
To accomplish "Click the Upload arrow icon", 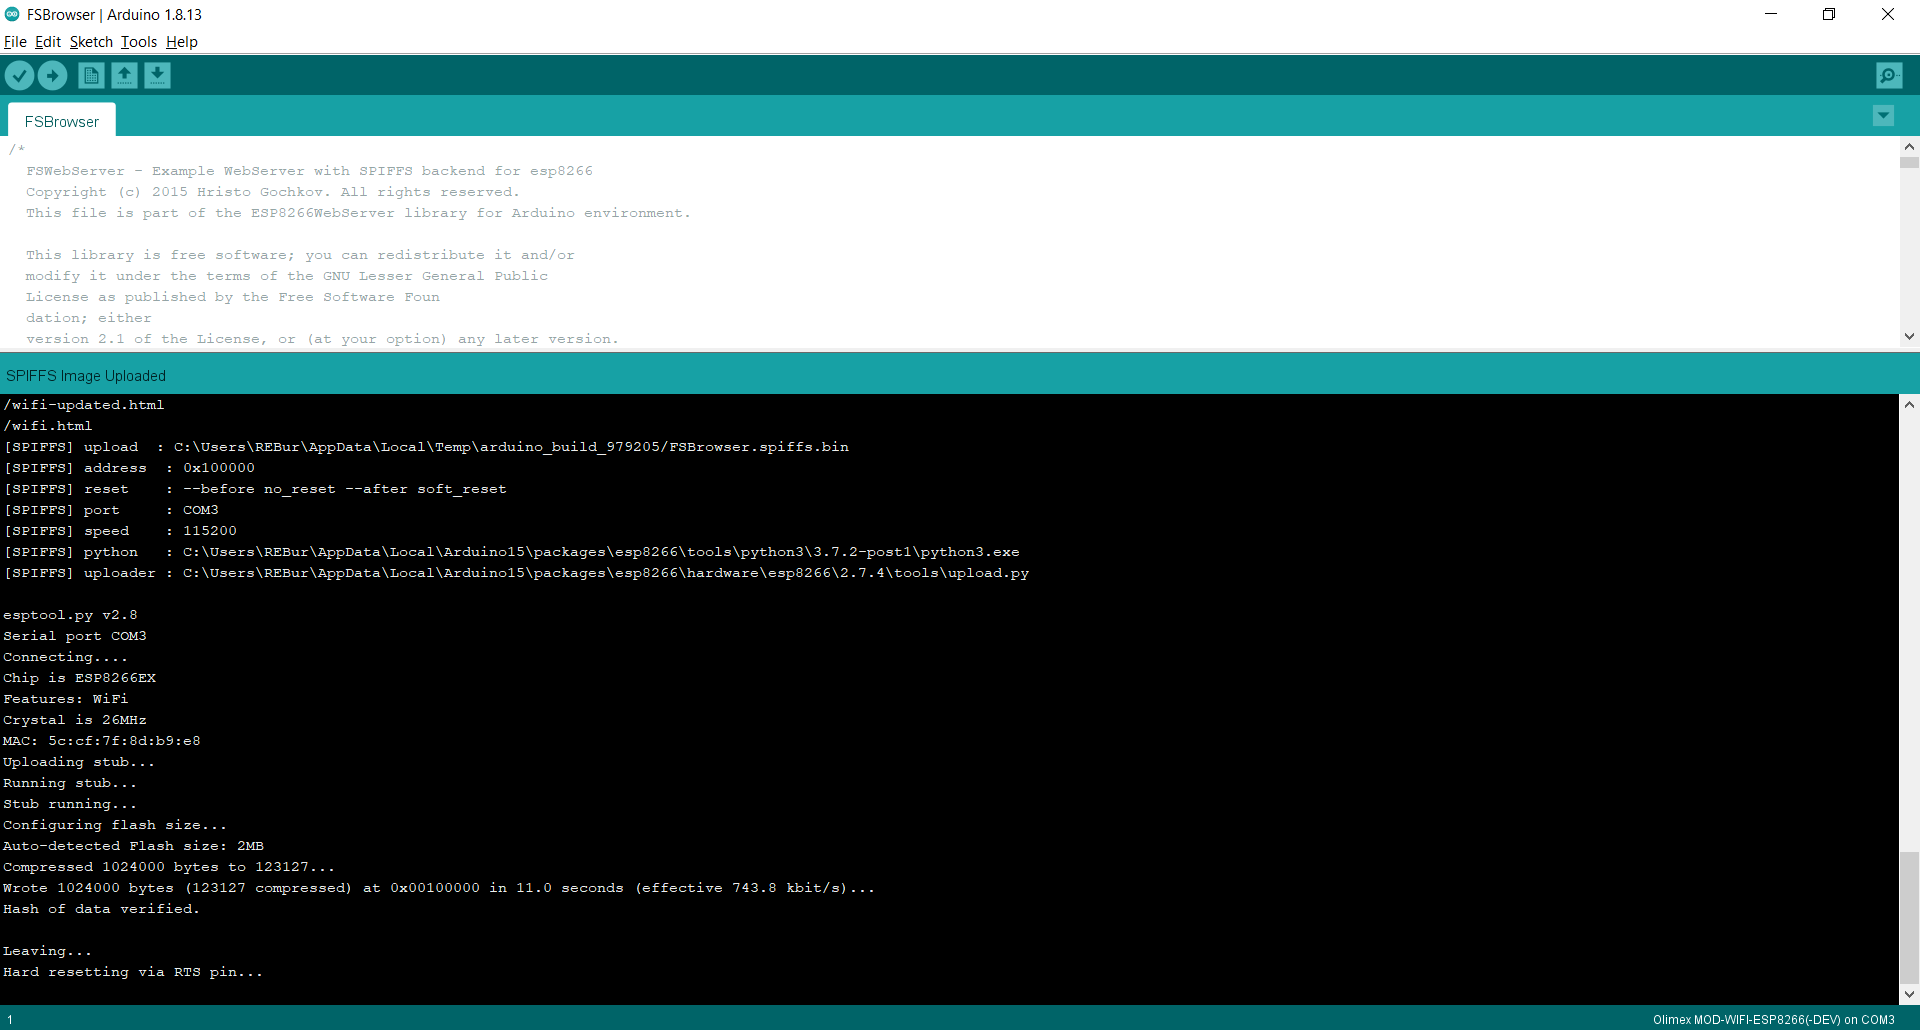I will pos(52,76).
